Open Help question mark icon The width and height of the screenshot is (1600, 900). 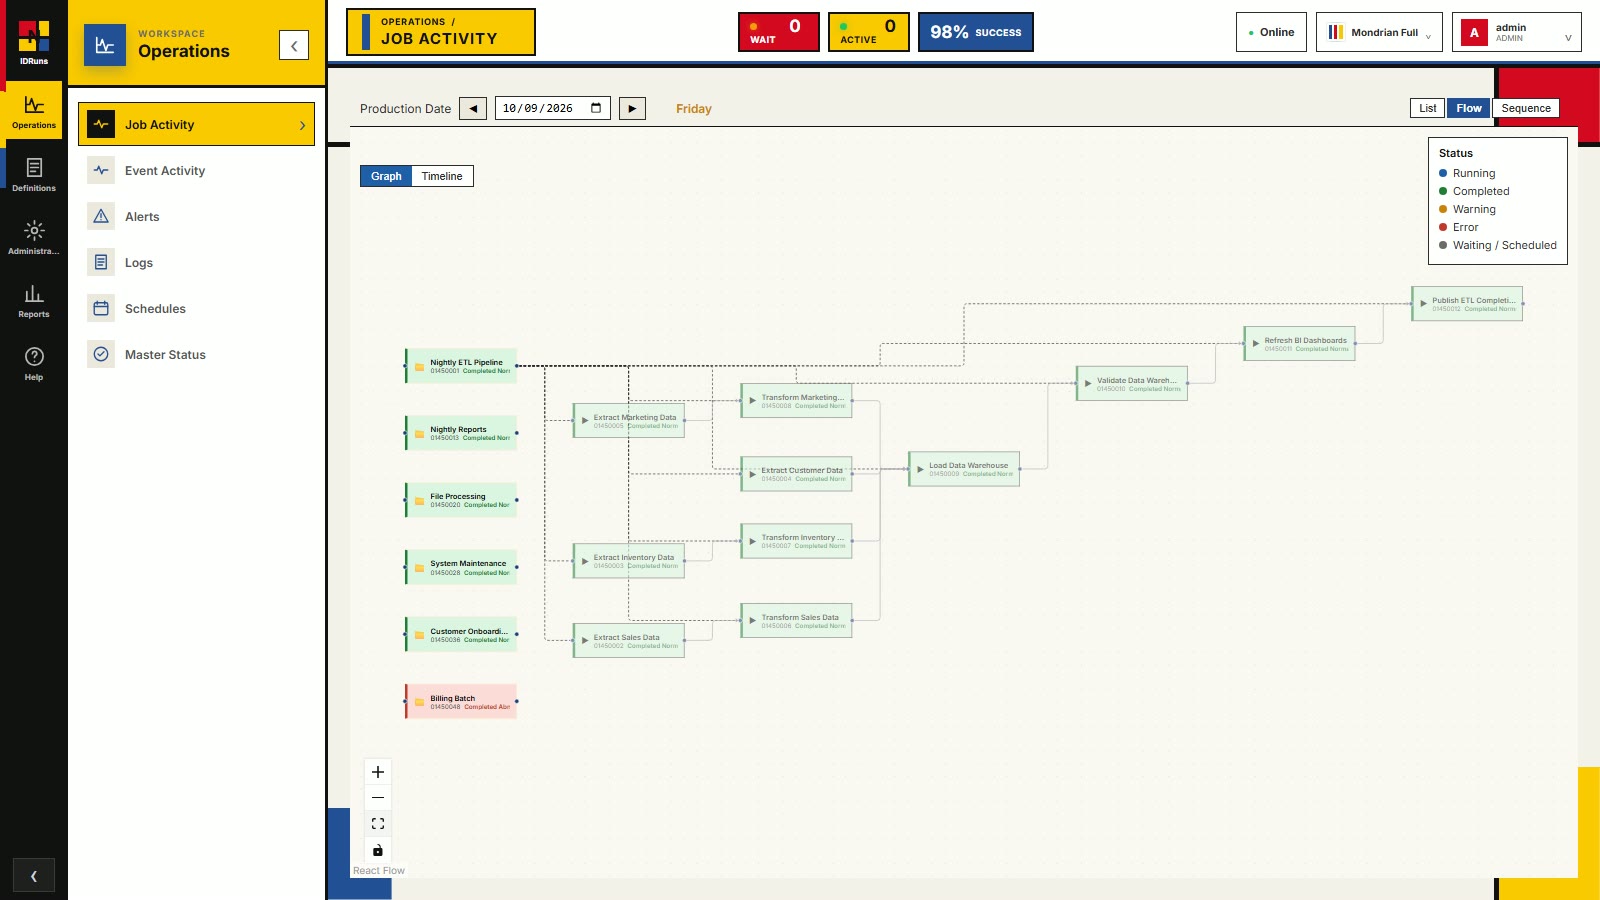point(33,365)
